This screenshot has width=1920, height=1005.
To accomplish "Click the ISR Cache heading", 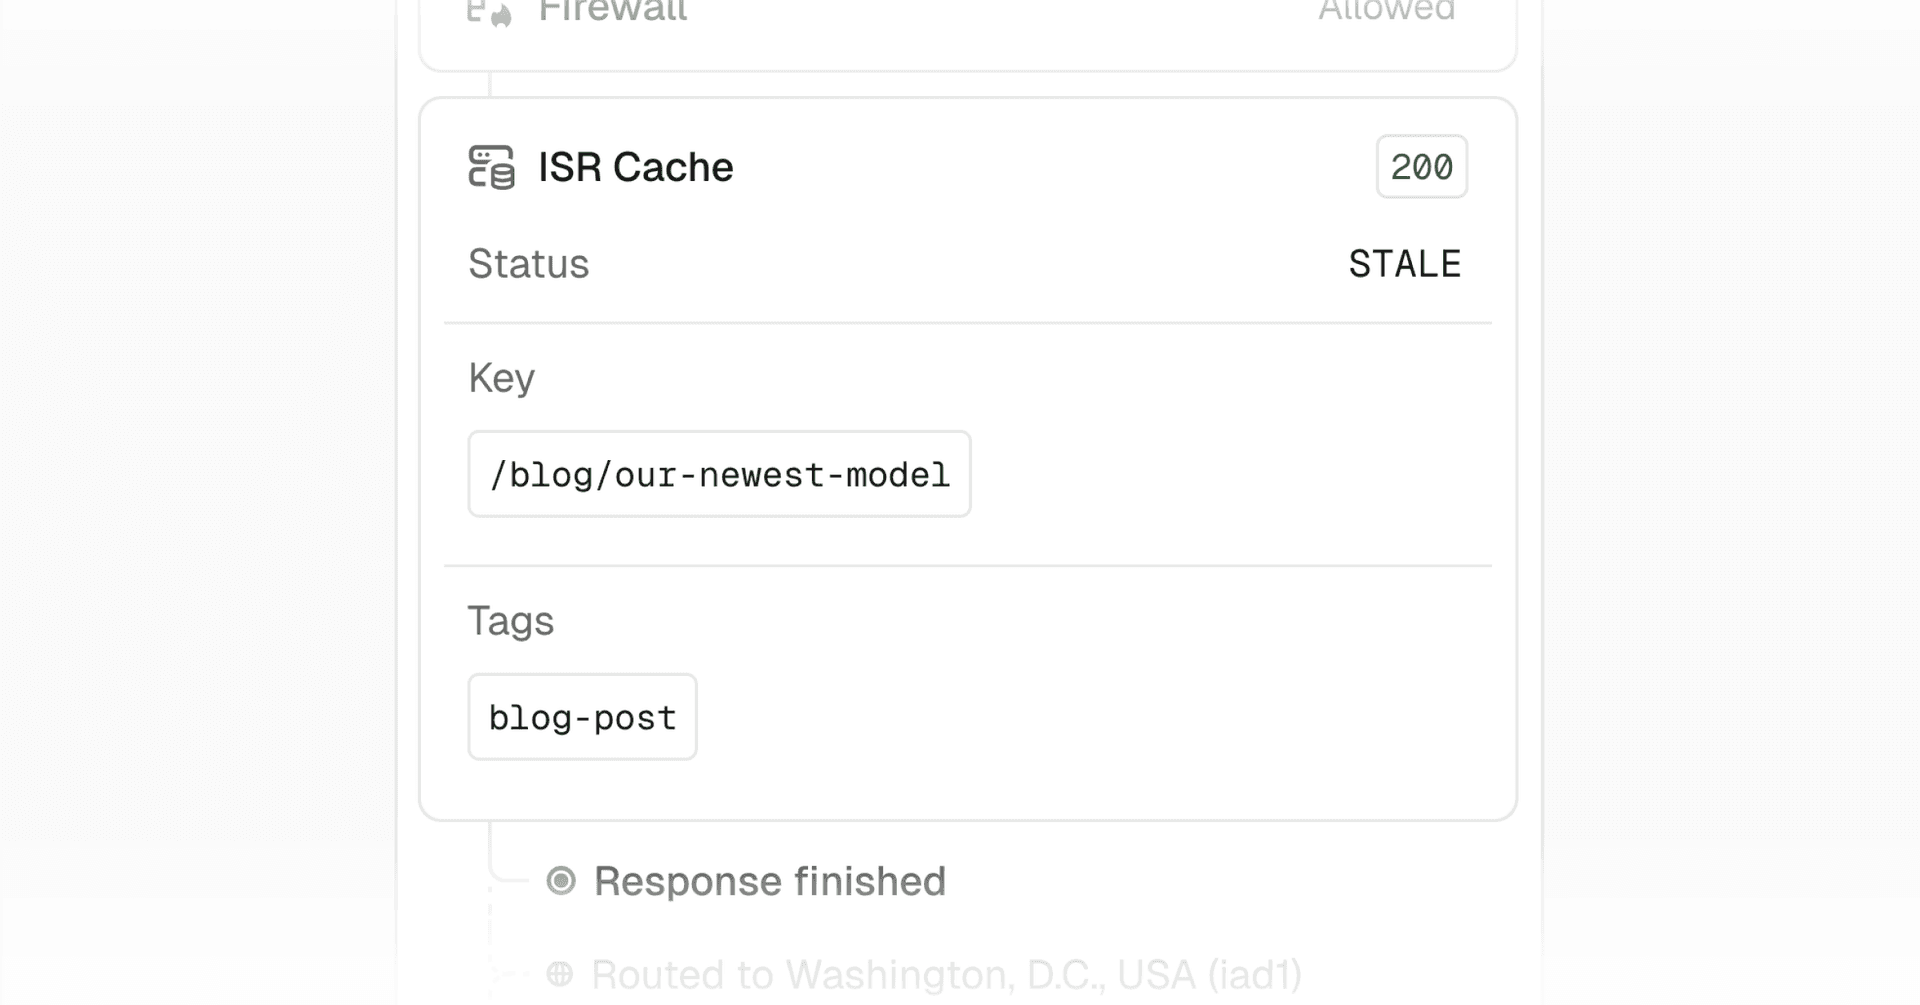I will (x=636, y=167).
